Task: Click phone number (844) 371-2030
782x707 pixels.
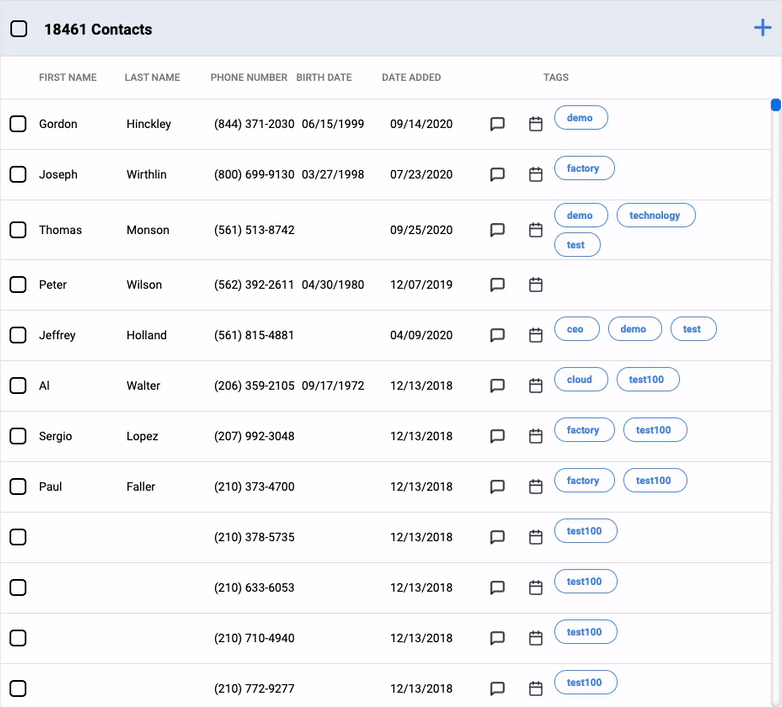Action: coord(254,124)
